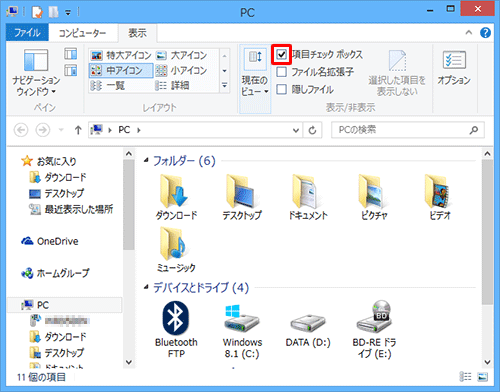This screenshot has height=392, width=500.
Task: Switch to the コンピューター ribbon tab
Action: 82,33
